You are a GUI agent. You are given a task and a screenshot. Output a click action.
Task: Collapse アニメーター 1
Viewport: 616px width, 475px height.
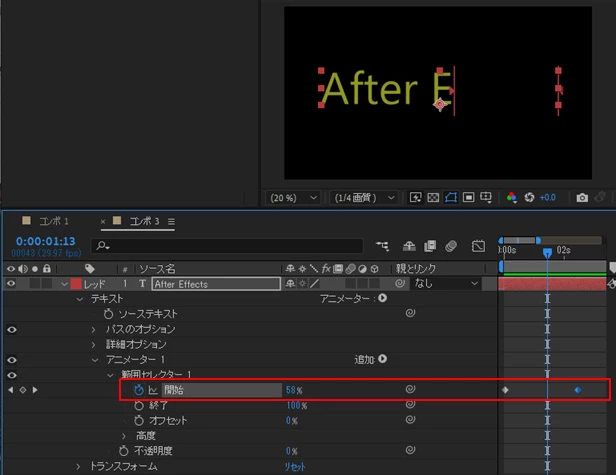click(x=95, y=360)
